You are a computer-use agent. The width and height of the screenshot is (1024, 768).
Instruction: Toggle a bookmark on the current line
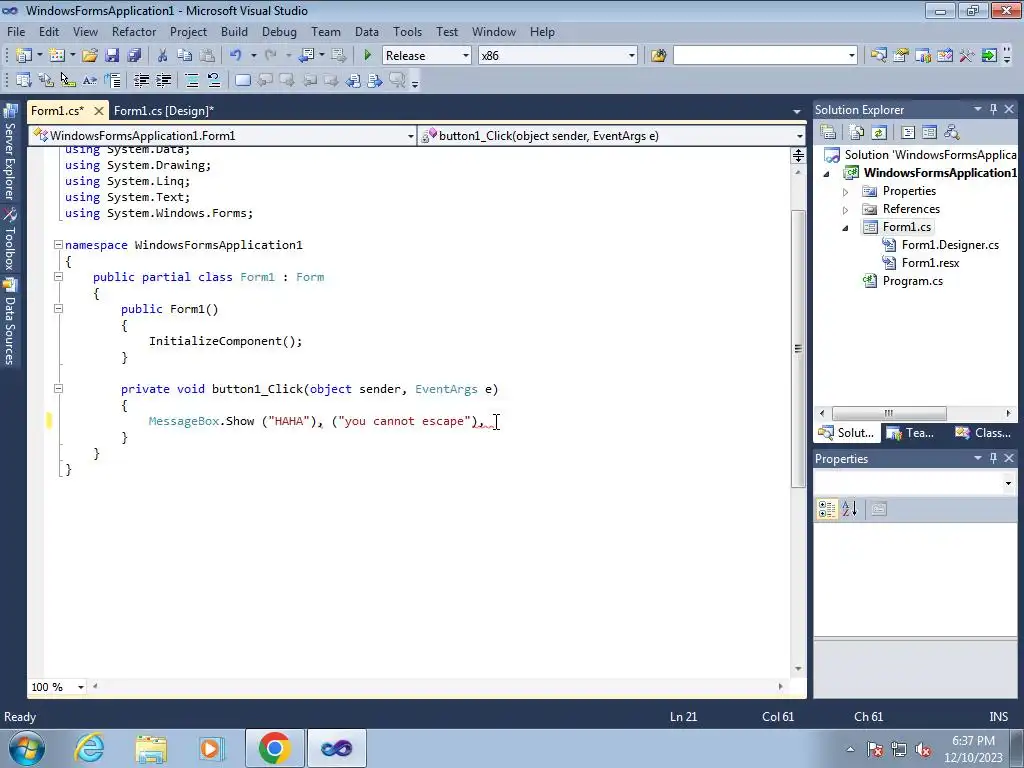pos(243,80)
